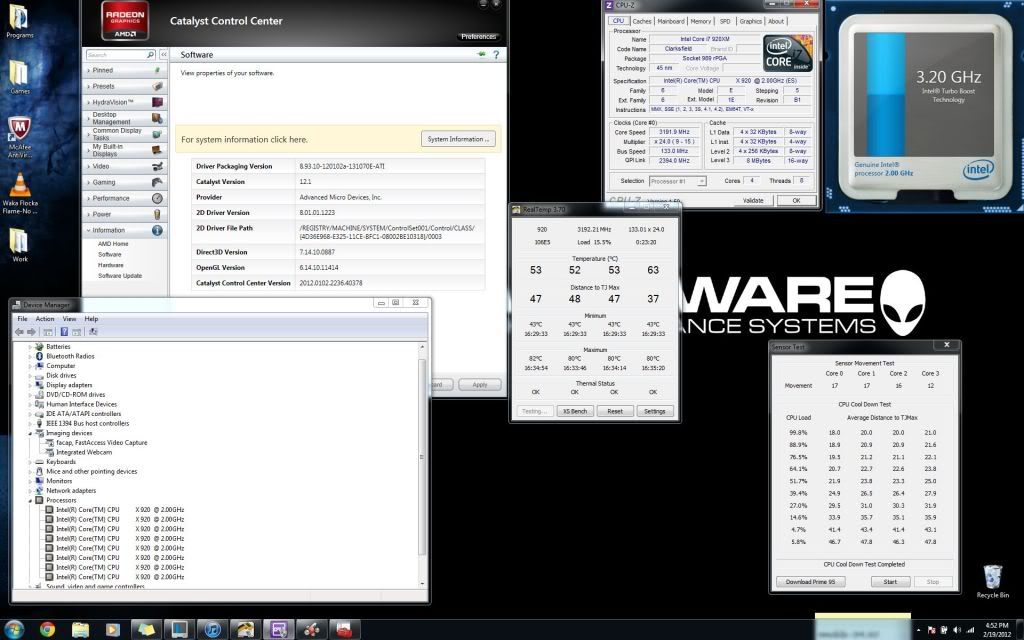Image resolution: width=1024 pixels, height=640 pixels.
Task: Open the Programs desktop folder
Action: 20,20
